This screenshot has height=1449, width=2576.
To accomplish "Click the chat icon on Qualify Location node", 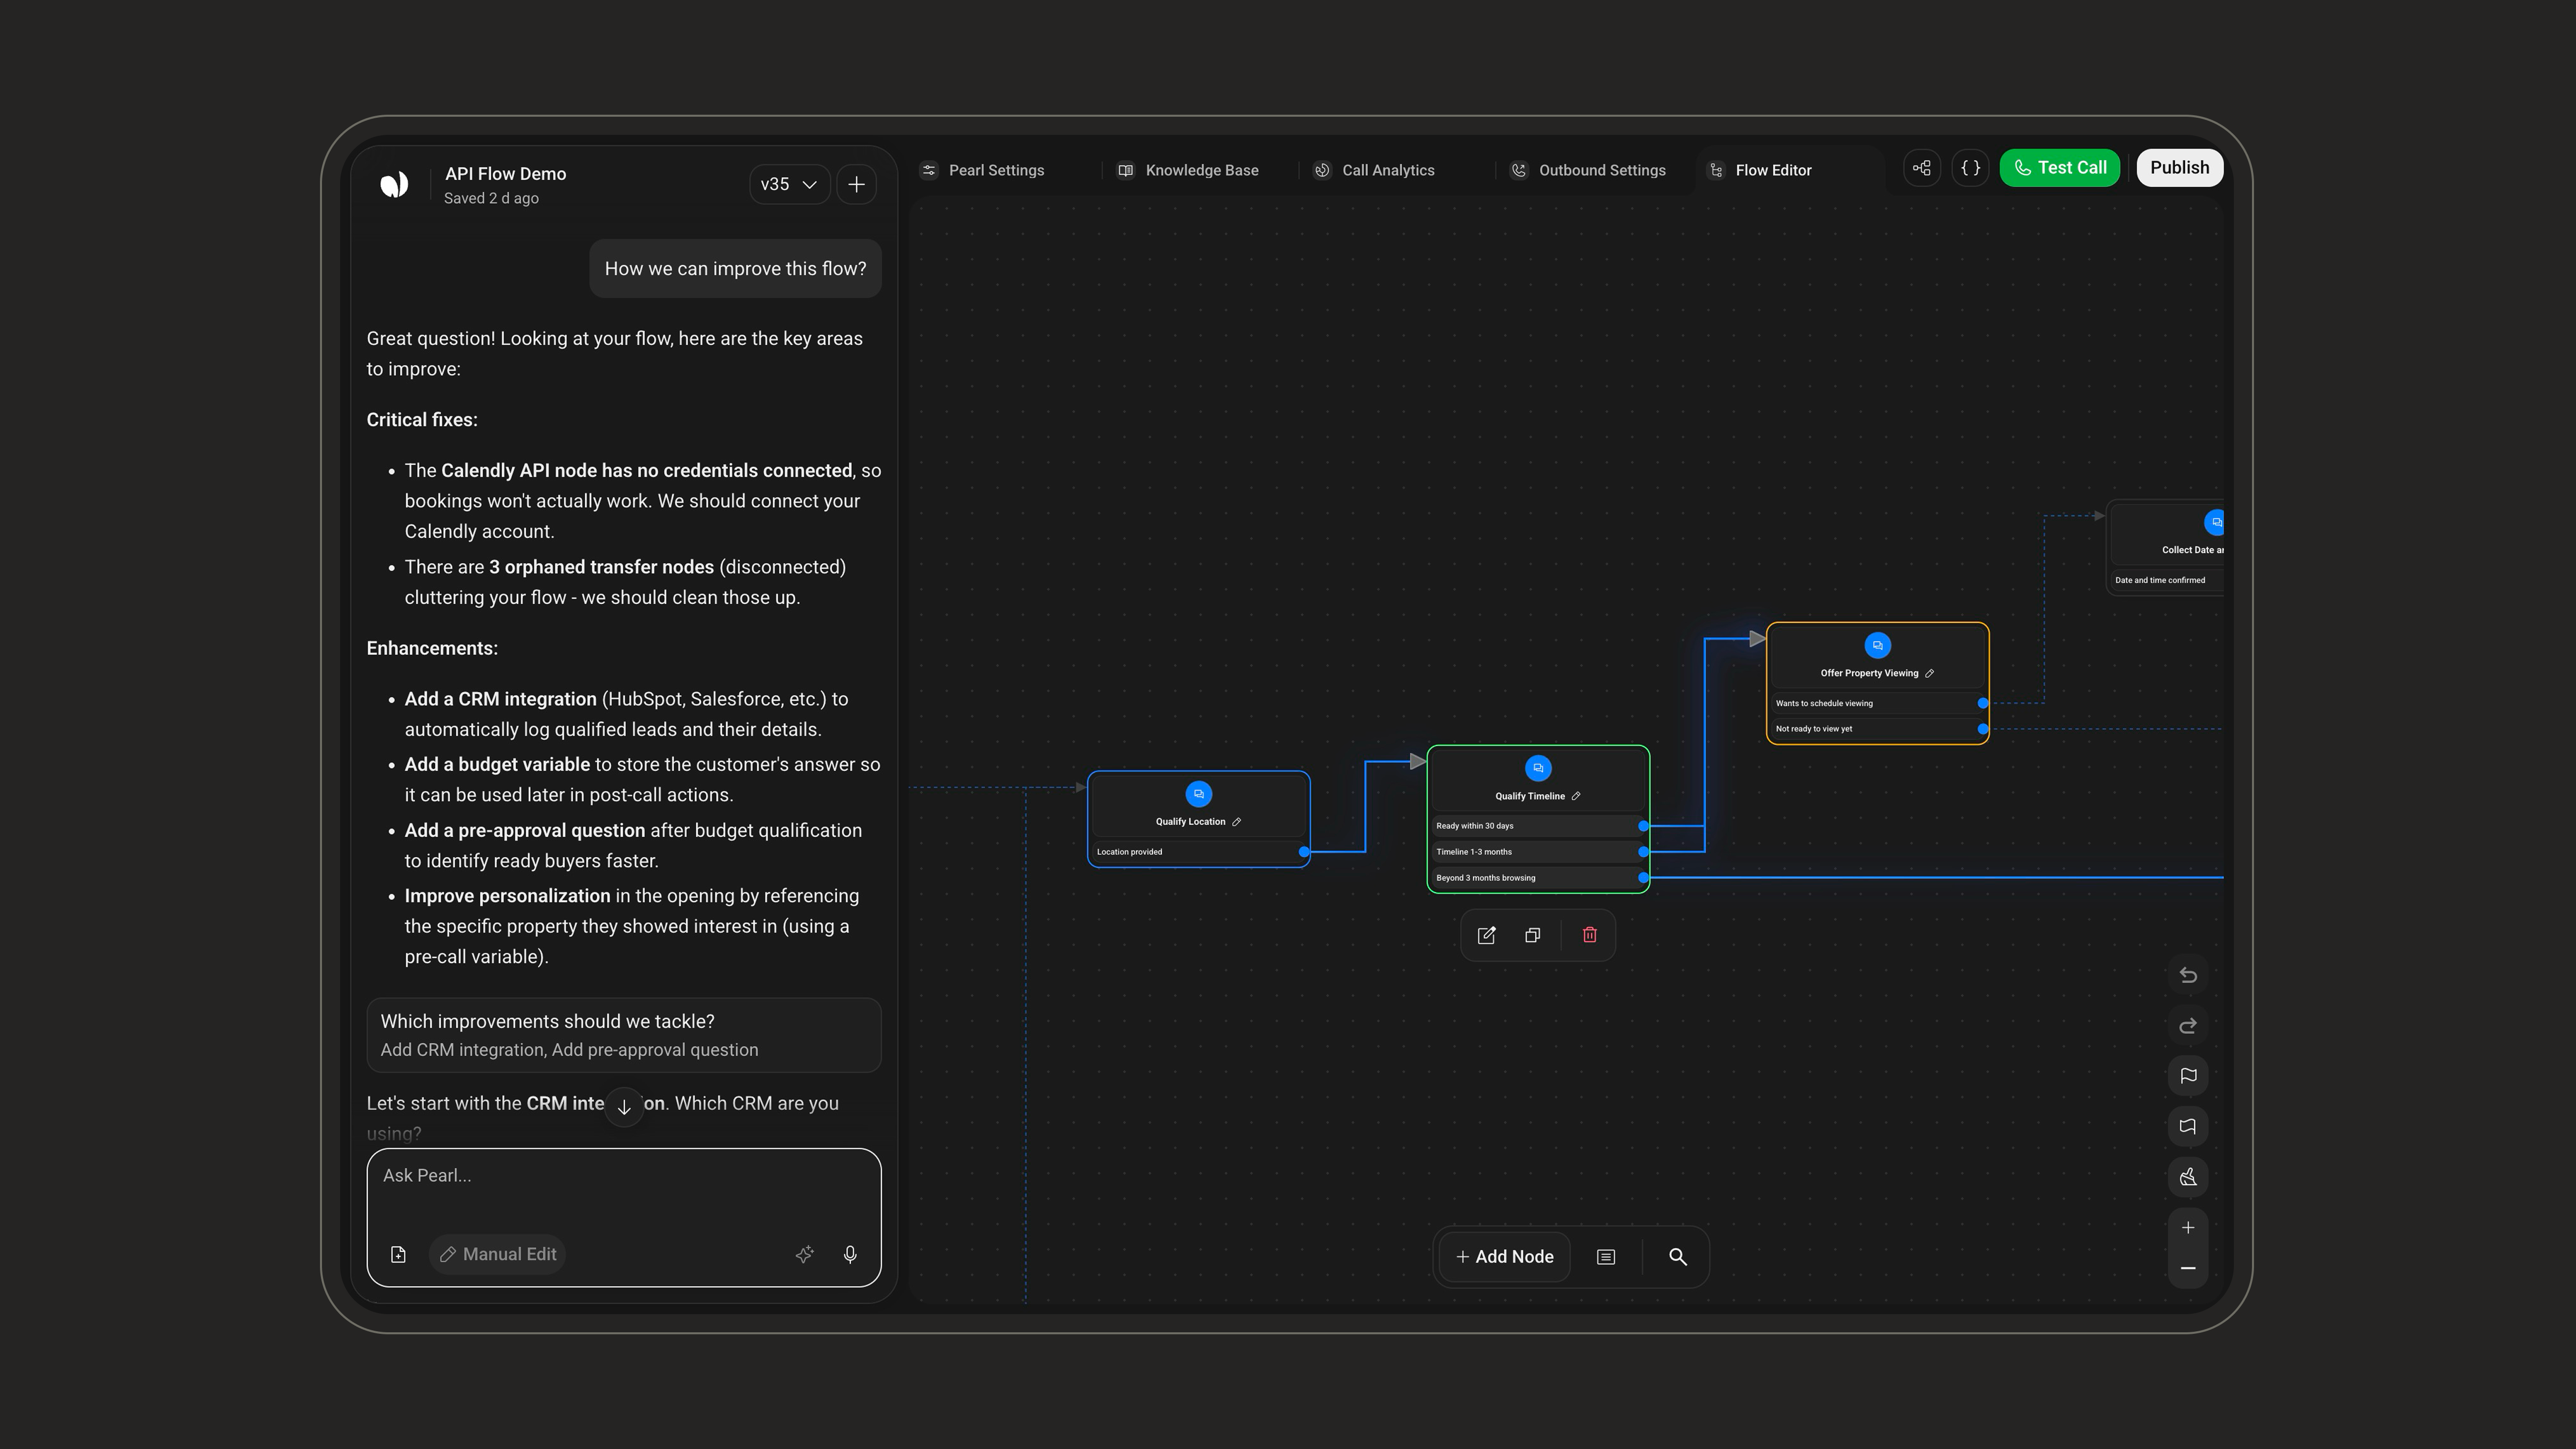I will [x=1199, y=794].
